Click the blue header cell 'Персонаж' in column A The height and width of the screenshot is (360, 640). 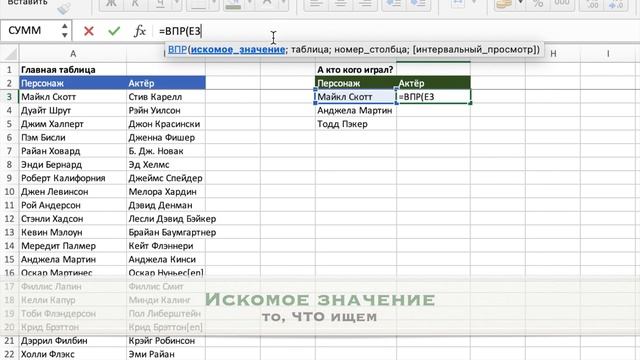[73, 83]
